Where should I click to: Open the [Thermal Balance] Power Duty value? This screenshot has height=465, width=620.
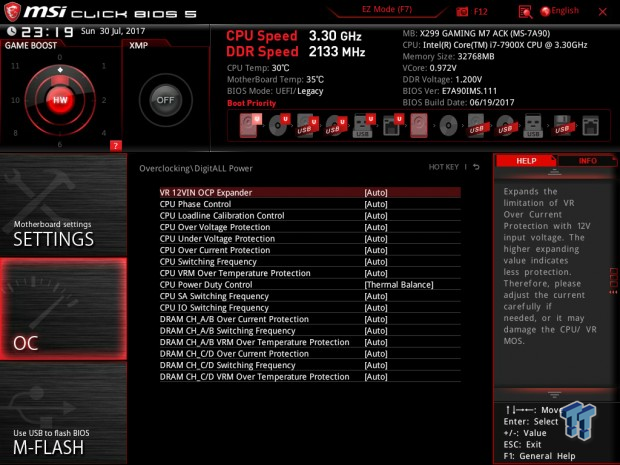399,285
